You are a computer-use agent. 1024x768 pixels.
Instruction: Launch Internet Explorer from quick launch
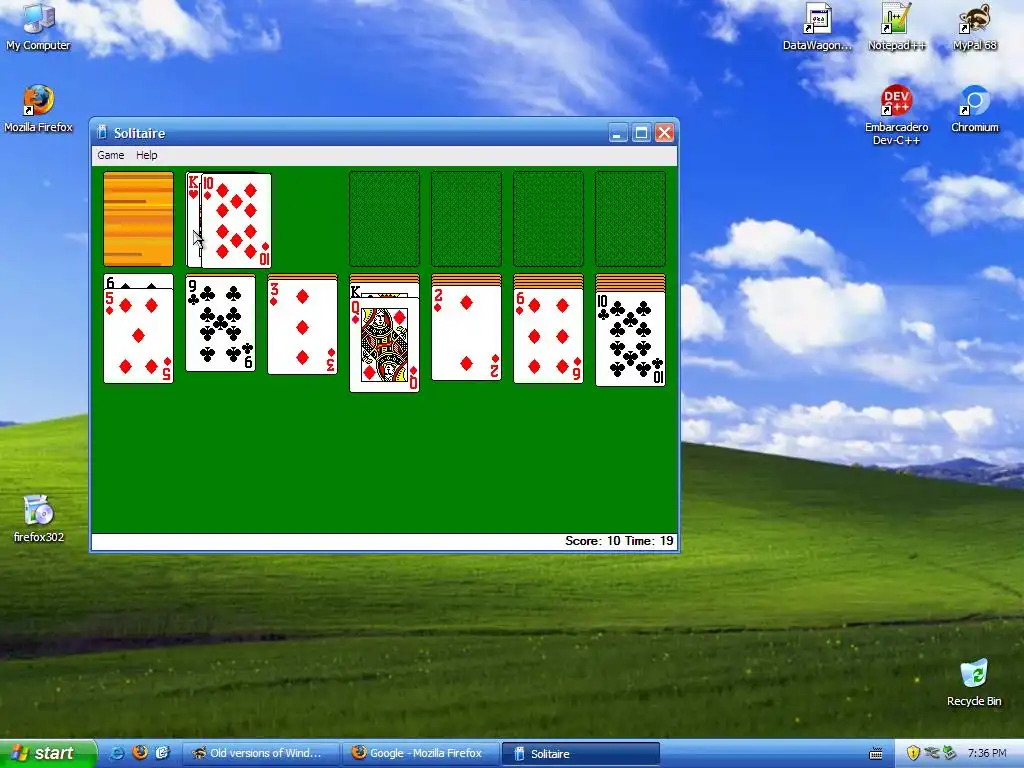(x=118, y=753)
